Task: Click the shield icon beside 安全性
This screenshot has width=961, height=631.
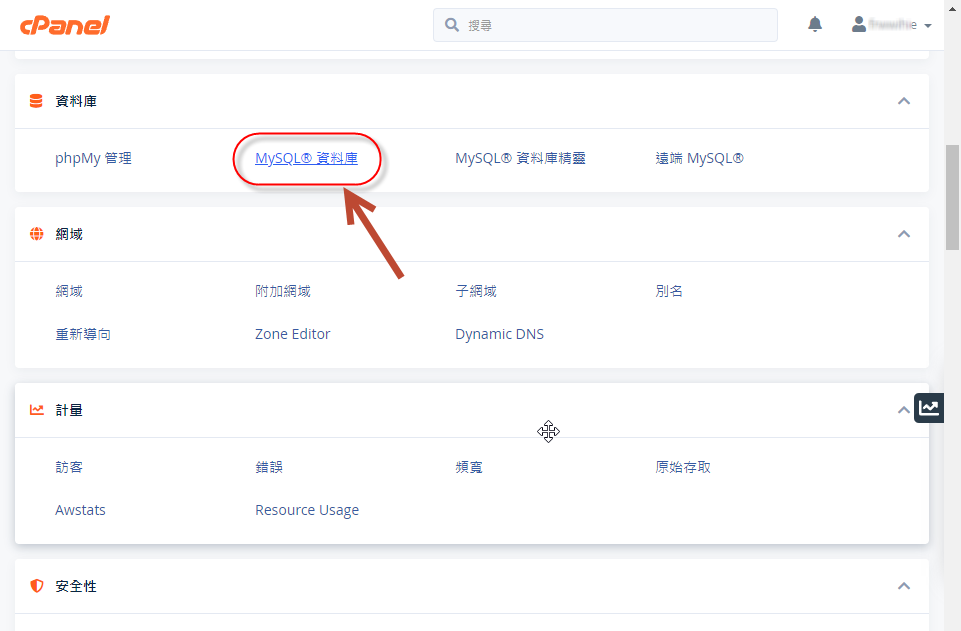Action: [x=37, y=586]
